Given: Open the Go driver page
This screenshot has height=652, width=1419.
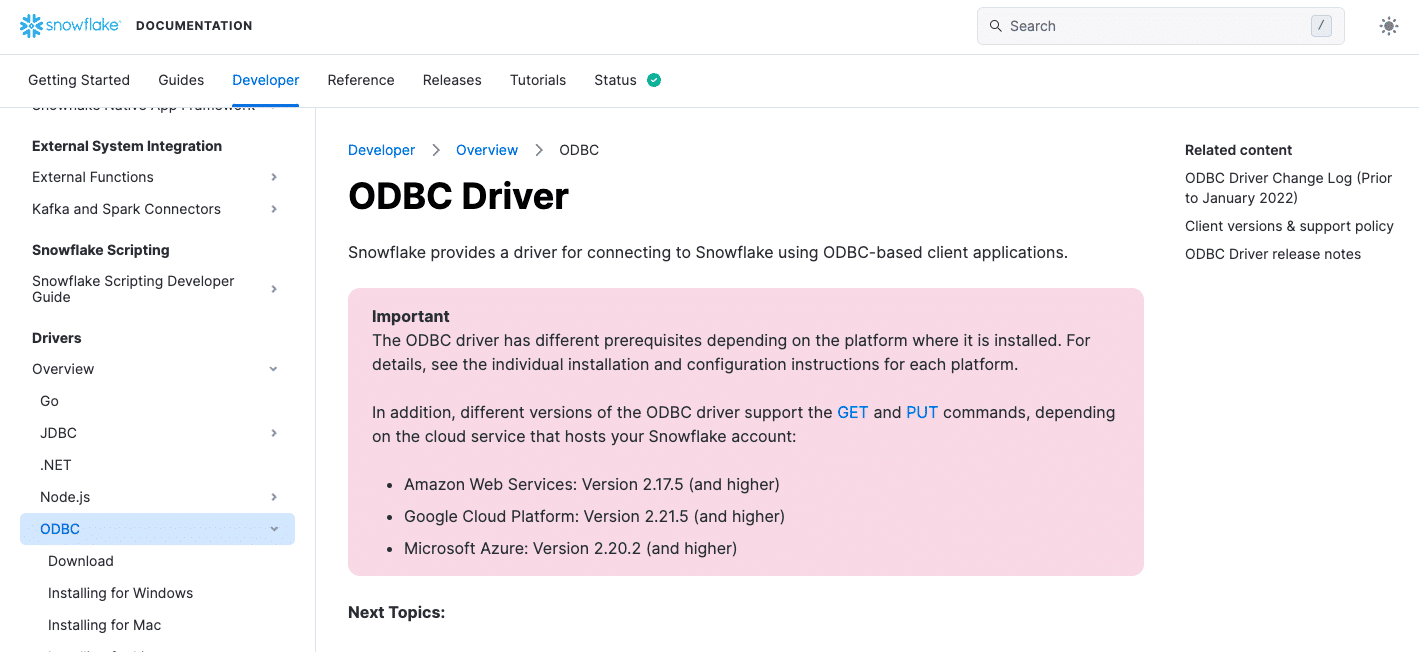Looking at the screenshot, I should tap(49, 401).
